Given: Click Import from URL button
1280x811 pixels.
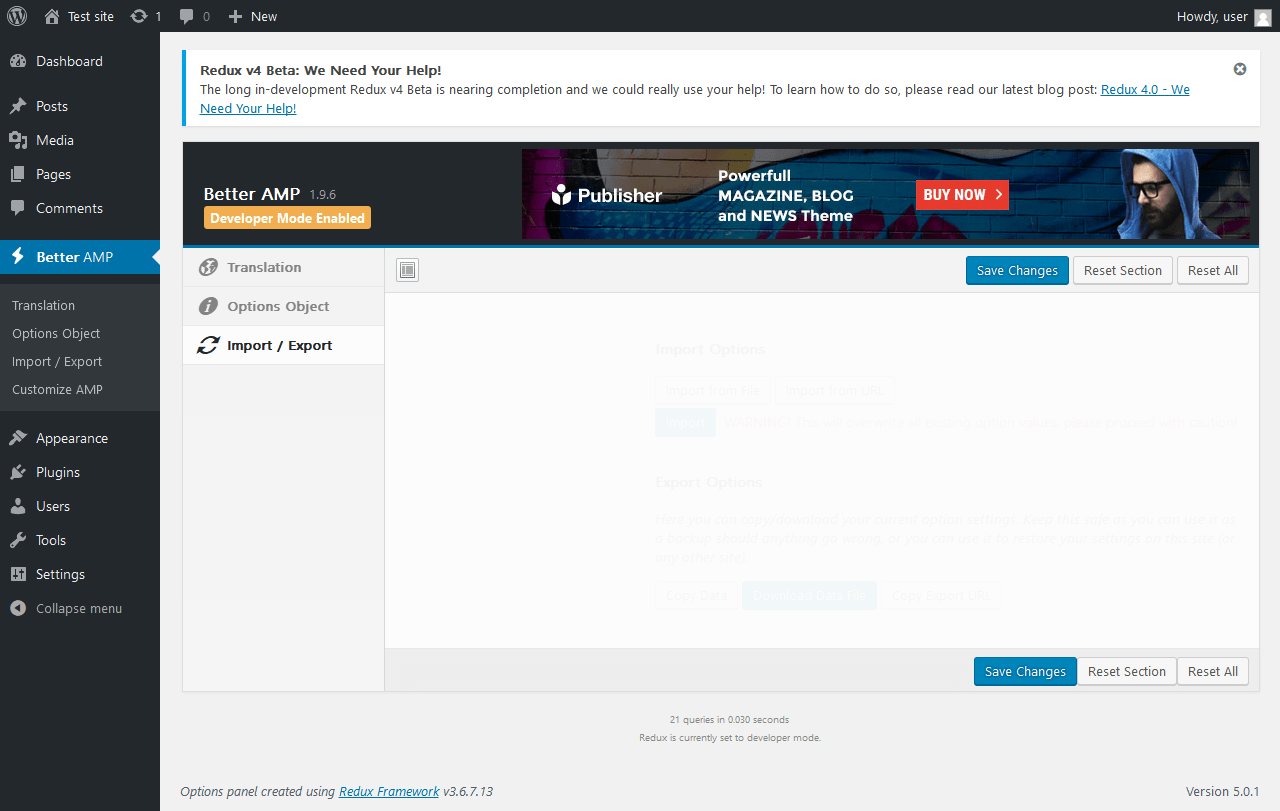Looking at the screenshot, I should point(834,390).
